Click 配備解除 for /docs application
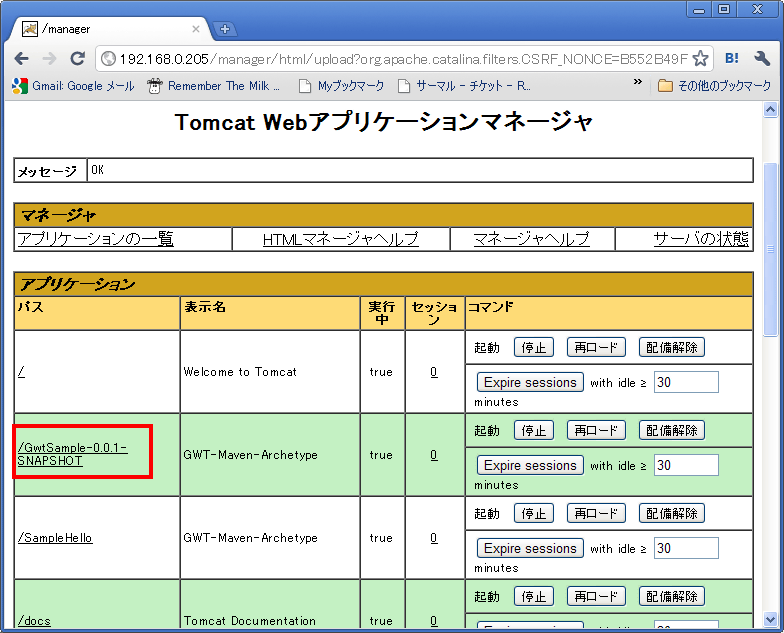The height and width of the screenshot is (633, 784). pos(672,596)
